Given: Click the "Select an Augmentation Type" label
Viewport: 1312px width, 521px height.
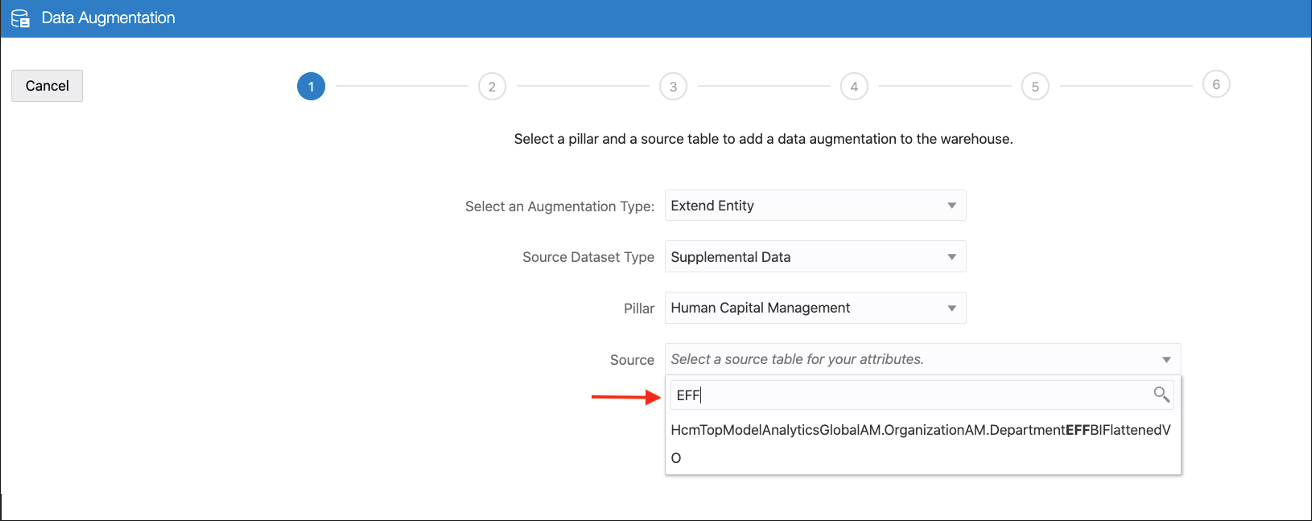Looking at the screenshot, I should 559,207.
